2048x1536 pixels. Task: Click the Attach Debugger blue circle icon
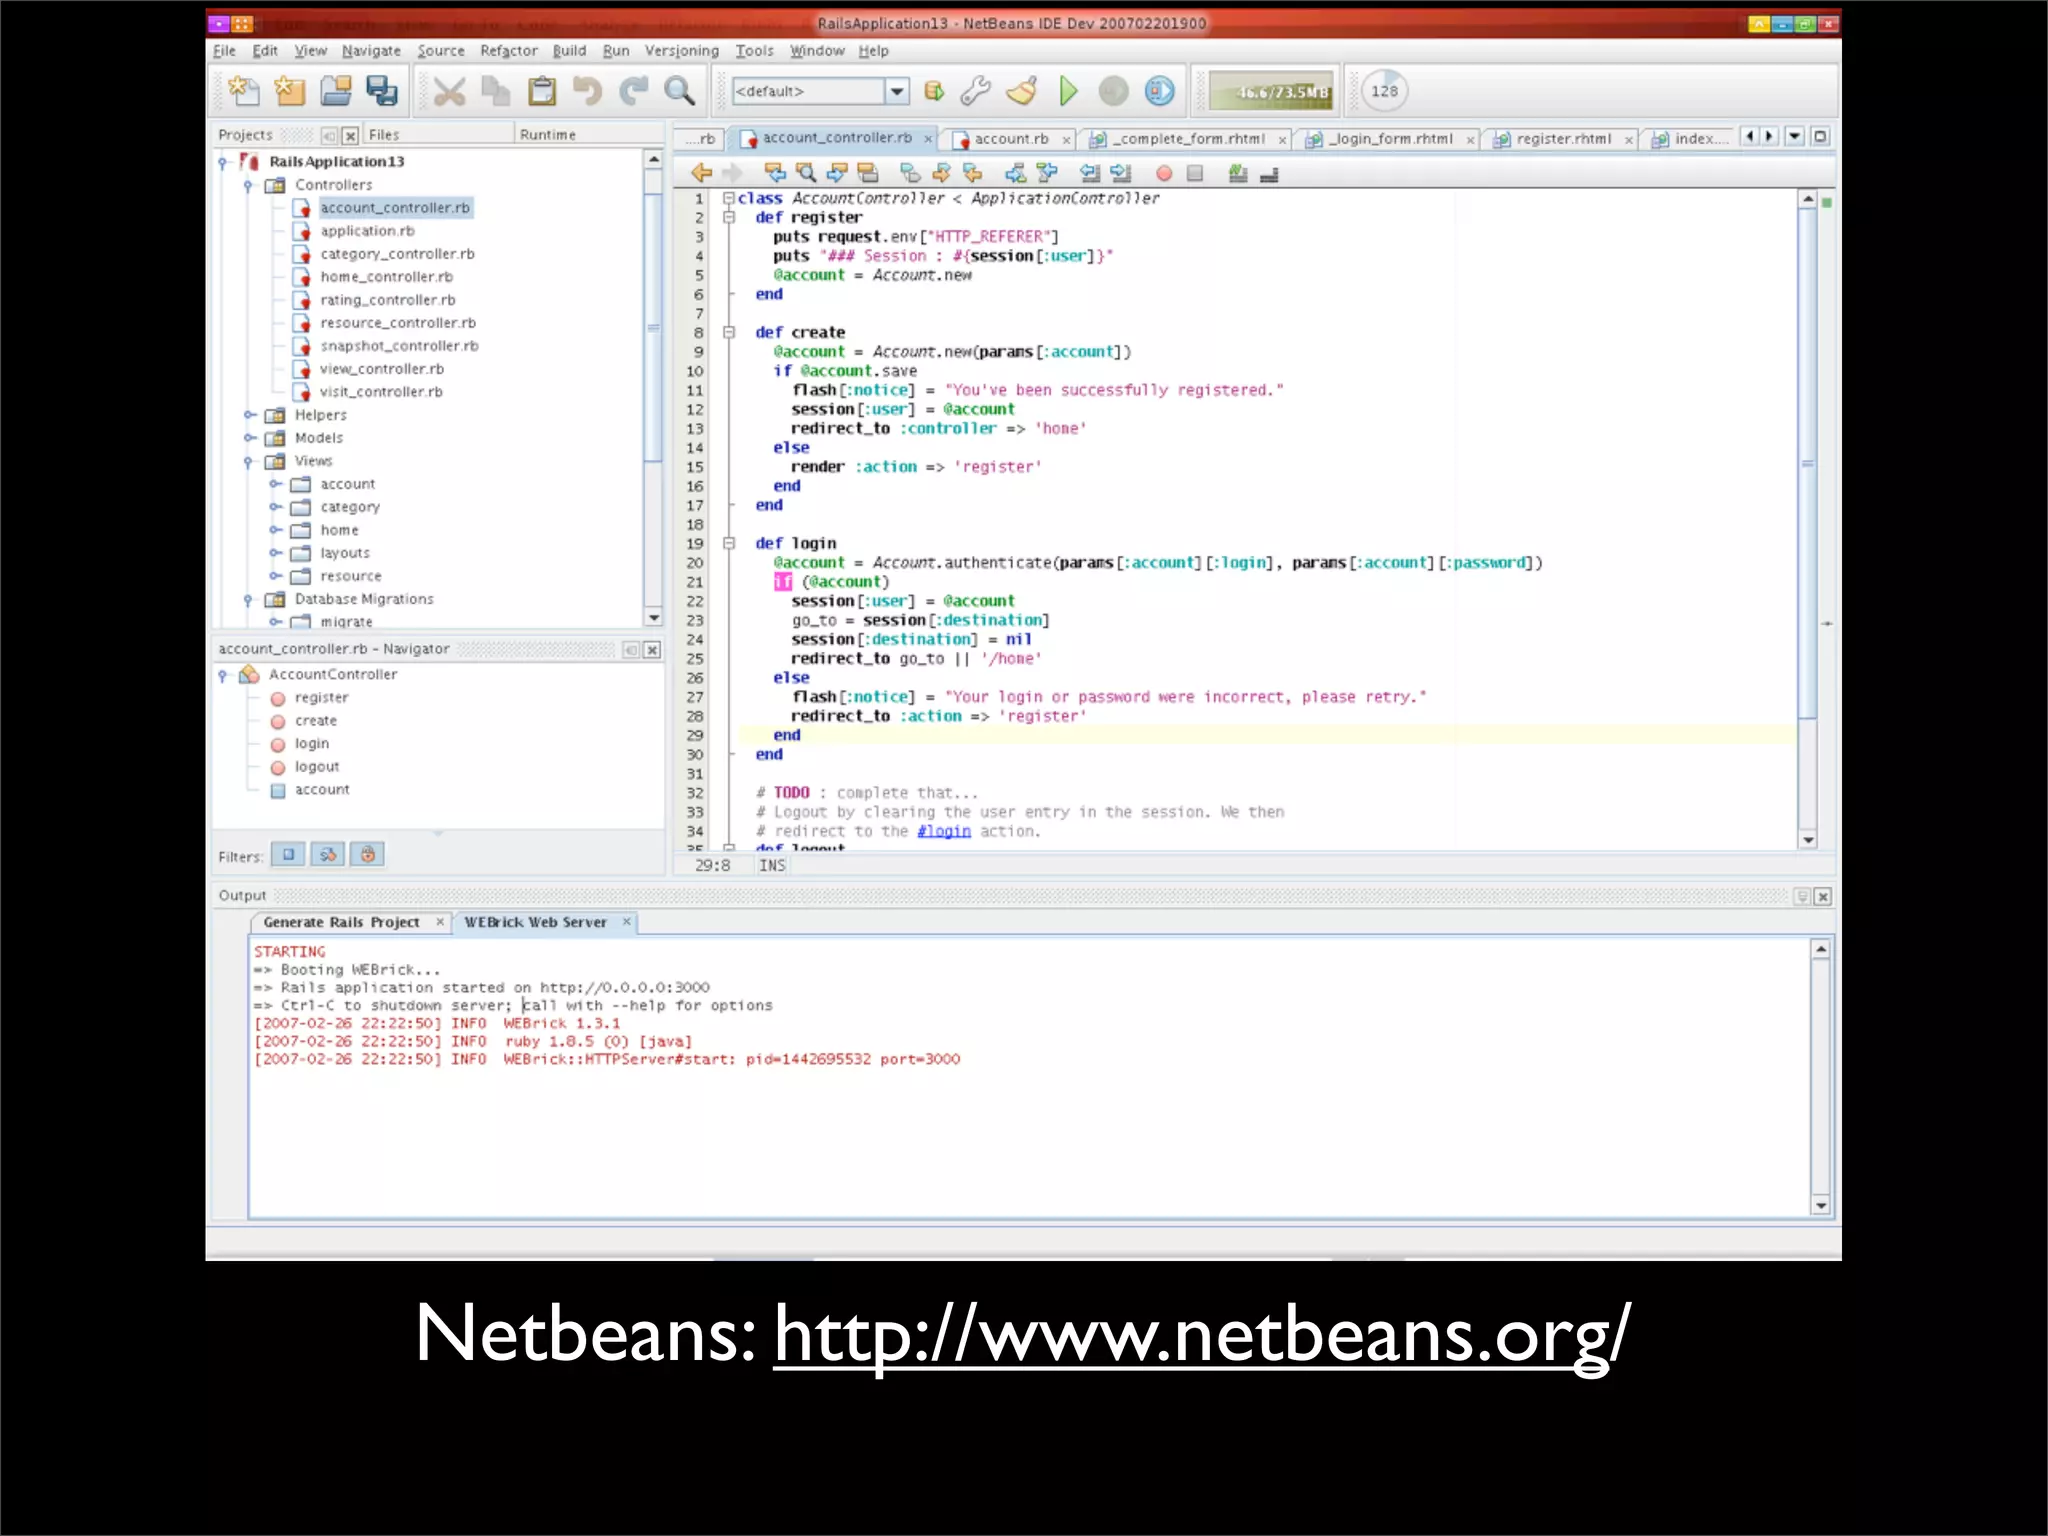point(1160,91)
